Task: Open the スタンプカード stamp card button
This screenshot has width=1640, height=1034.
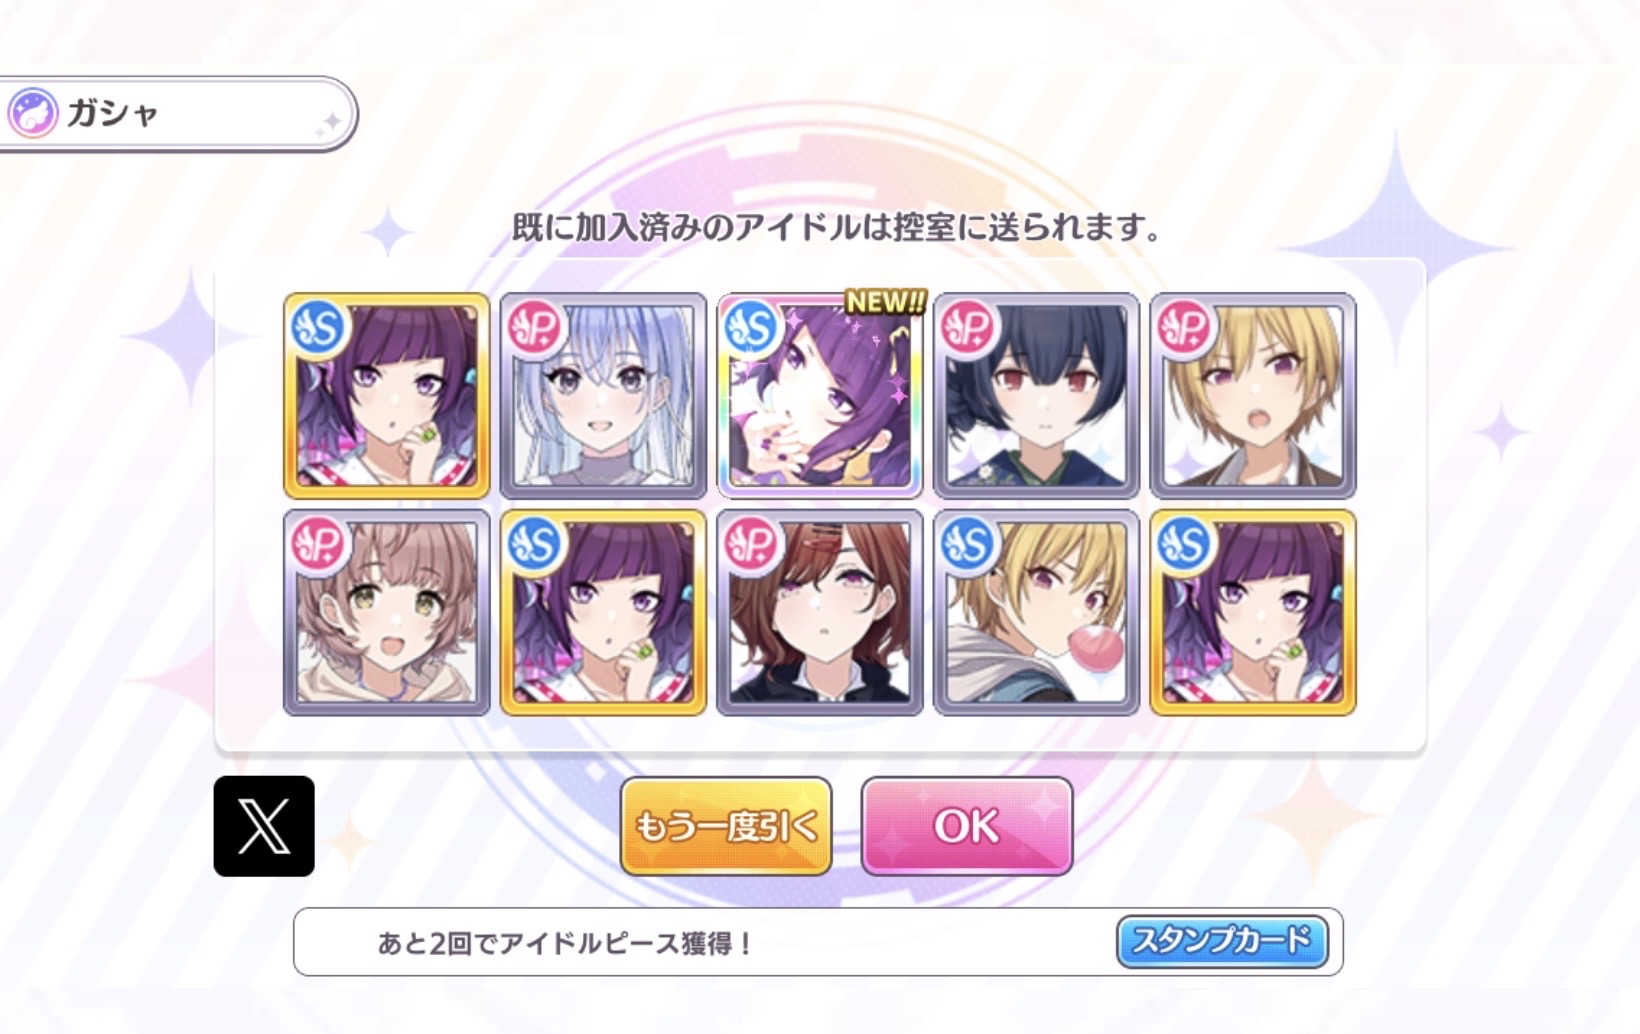Action: click(x=1222, y=941)
